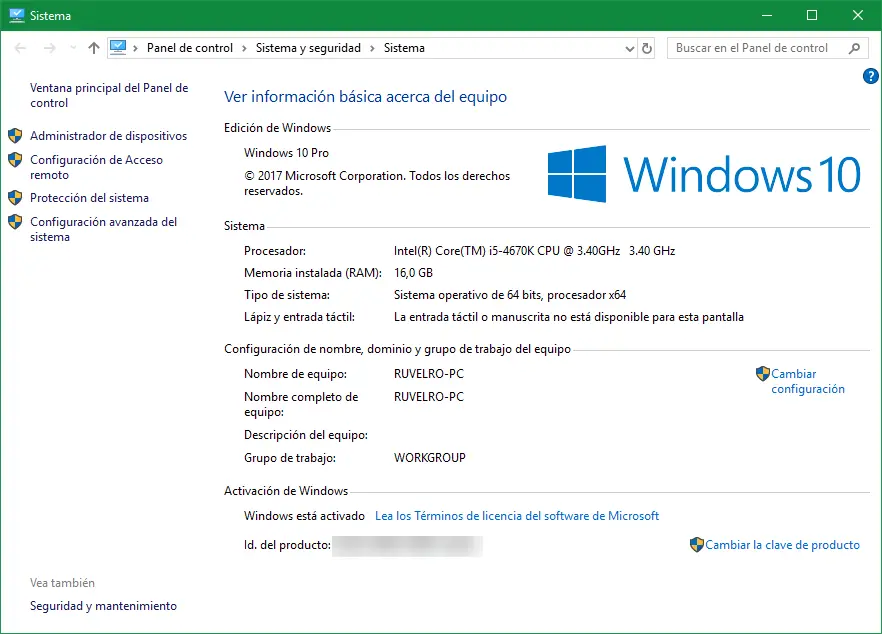Open Administrador de dispositivos link
Viewport: 882px width, 634px height.
[109, 136]
